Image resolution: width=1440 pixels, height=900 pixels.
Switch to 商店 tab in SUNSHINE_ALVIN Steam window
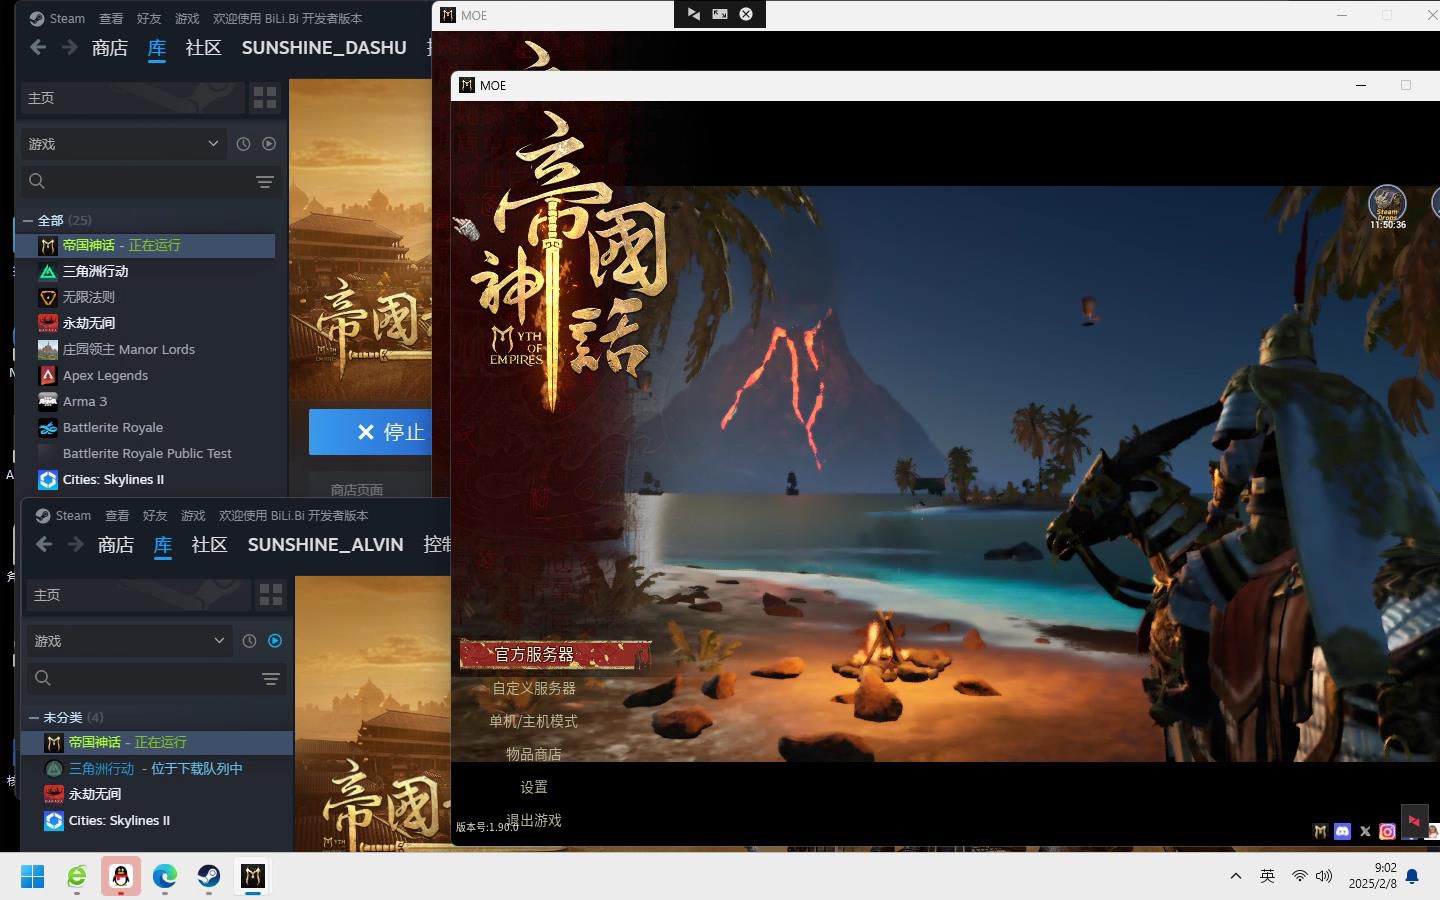click(116, 545)
